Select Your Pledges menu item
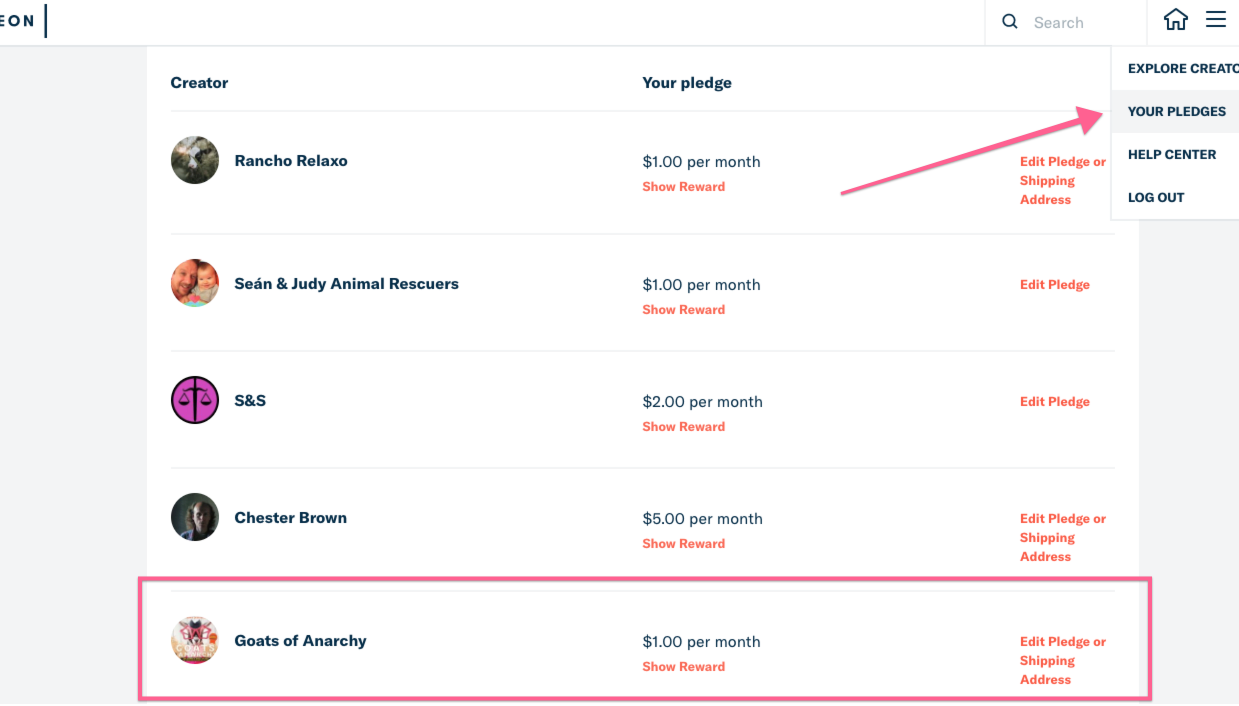The width and height of the screenshot is (1239, 706). point(1176,111)
